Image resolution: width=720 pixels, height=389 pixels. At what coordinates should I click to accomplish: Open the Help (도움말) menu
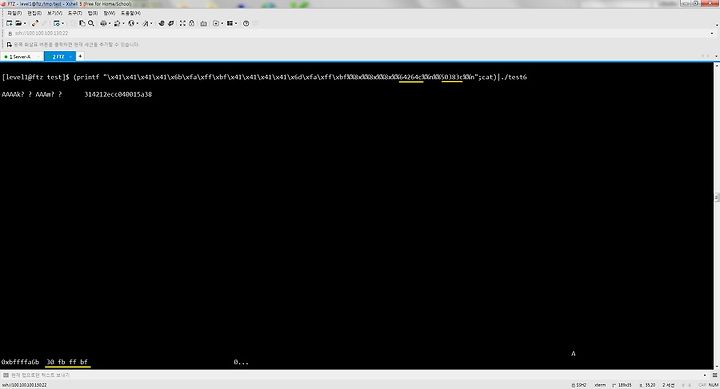pos(131,13)
